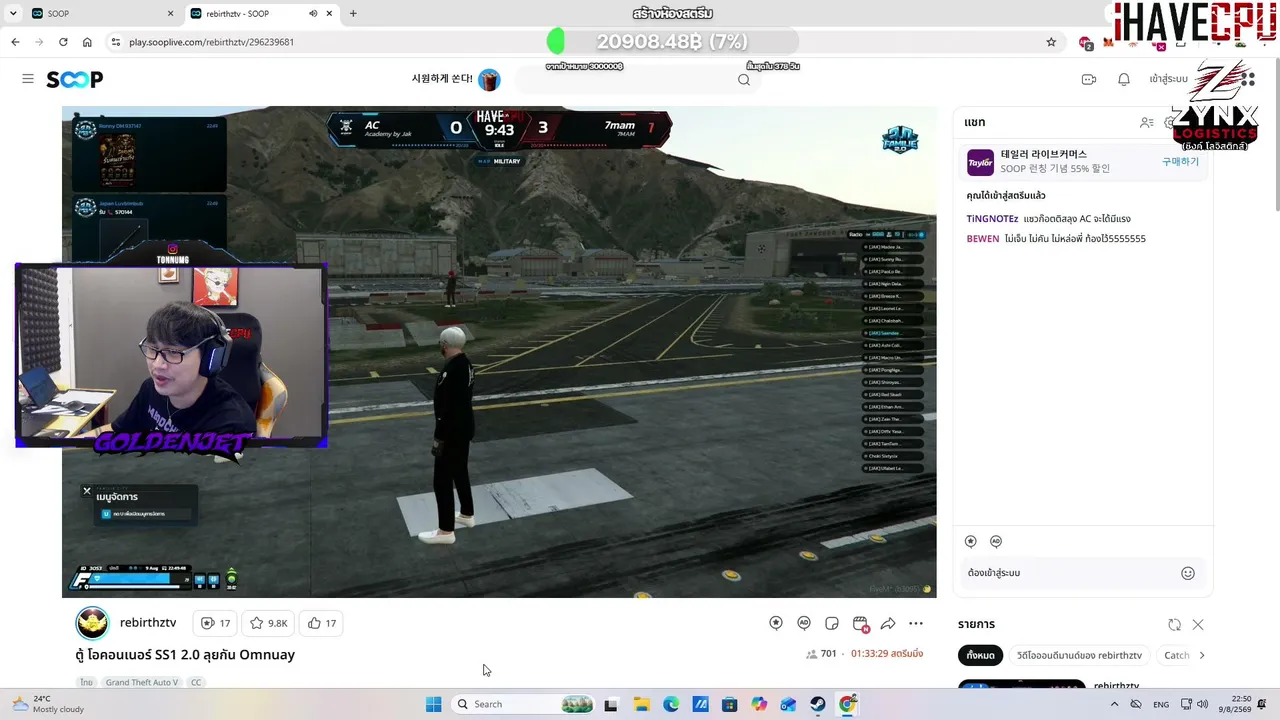
Task: Click the like button showing 17
Action: [322, 623]
